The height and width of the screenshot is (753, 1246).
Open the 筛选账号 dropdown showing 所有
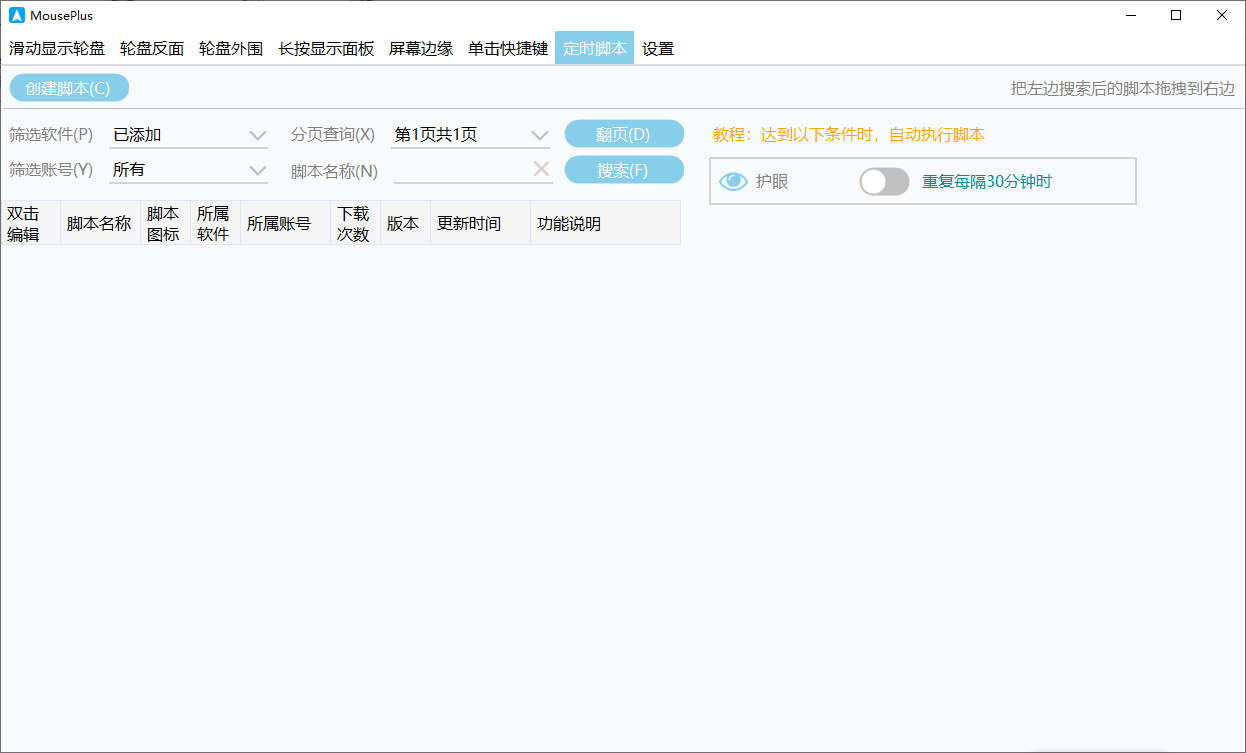[x=188, y=170]
